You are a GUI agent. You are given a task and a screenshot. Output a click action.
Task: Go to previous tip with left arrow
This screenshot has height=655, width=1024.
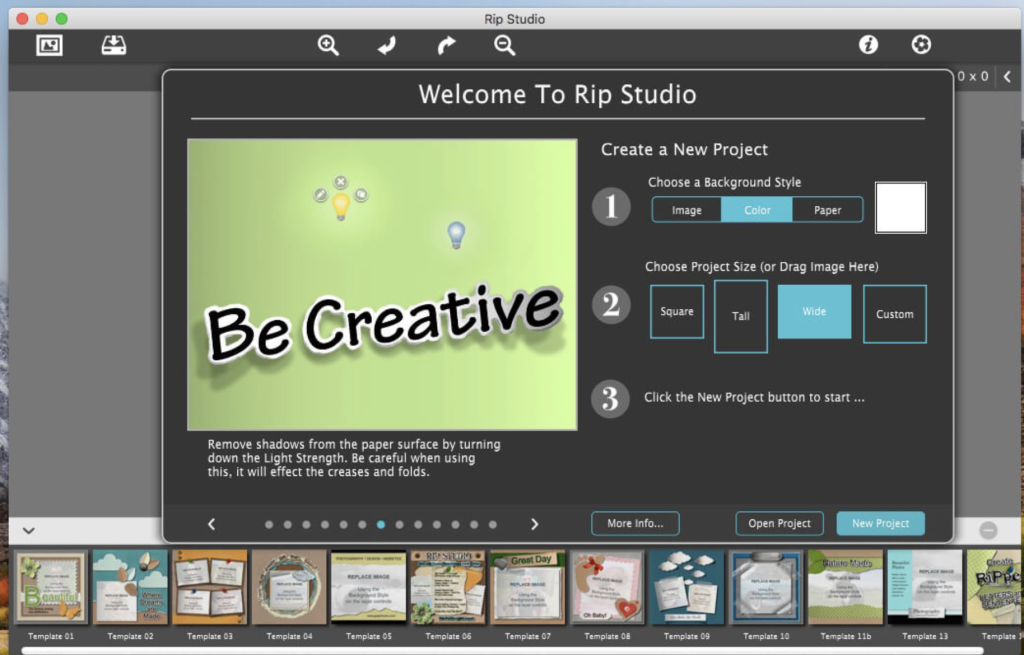(x=212, y=524)
